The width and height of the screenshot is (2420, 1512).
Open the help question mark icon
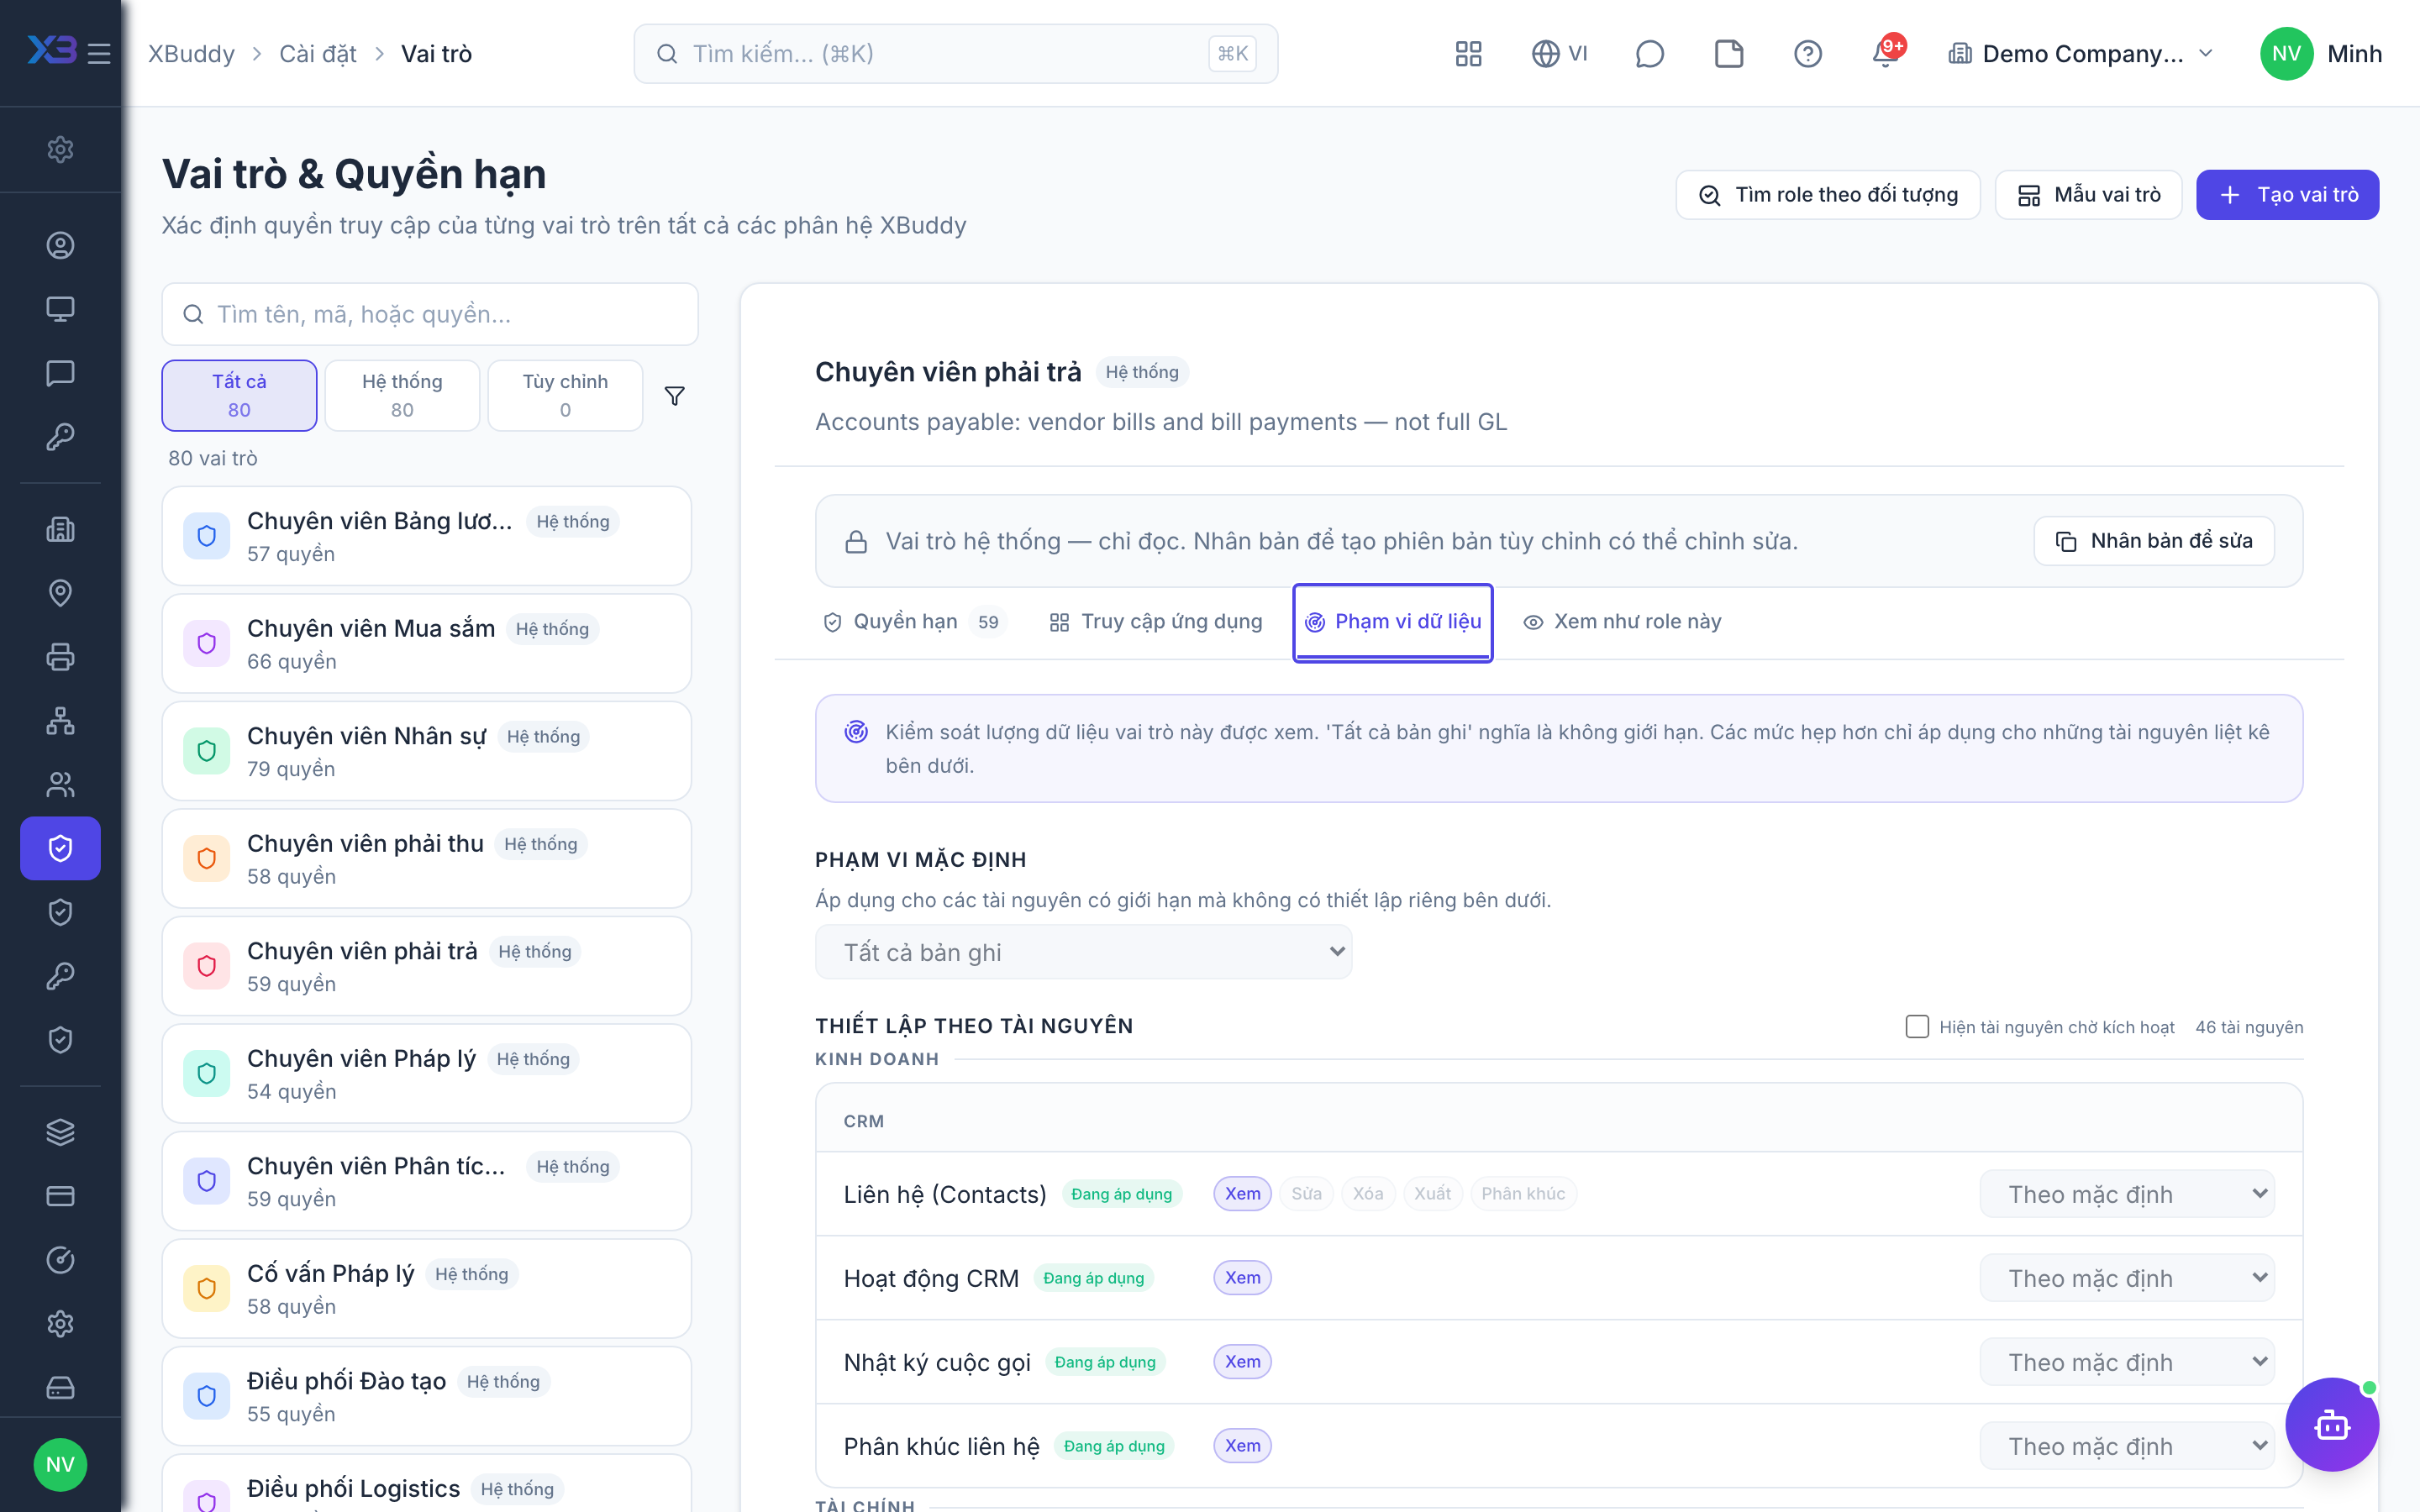(1808, 54)
